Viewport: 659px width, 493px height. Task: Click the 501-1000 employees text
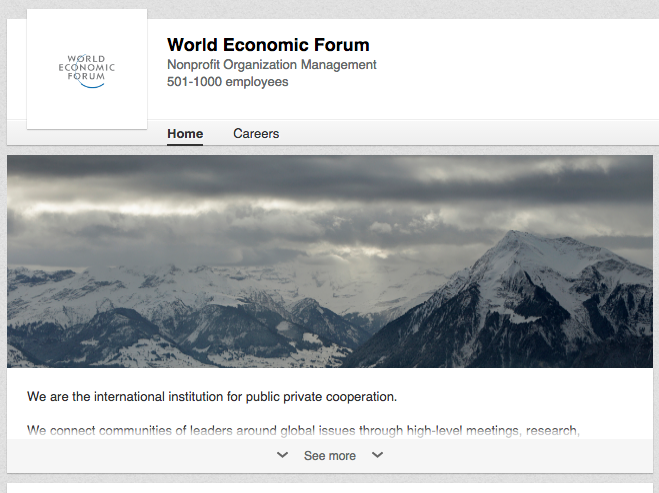click(x=227, y=82)
